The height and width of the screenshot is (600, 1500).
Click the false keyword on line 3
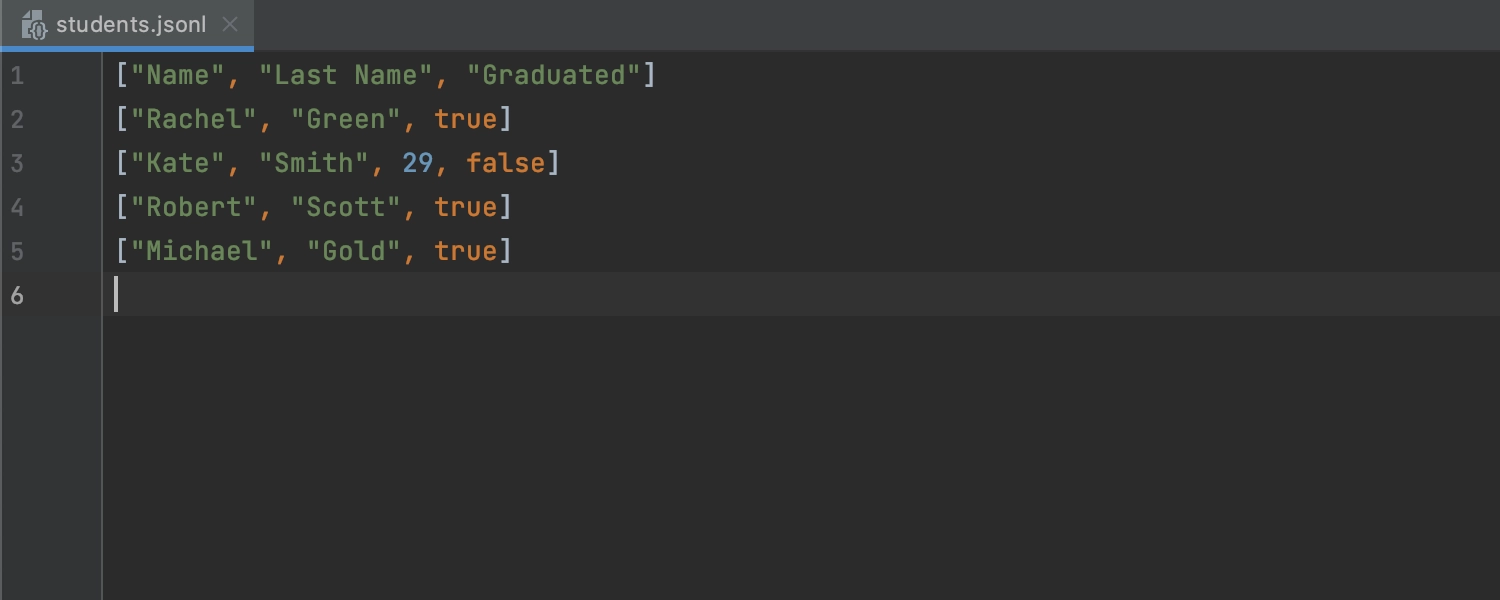point(506,163)
